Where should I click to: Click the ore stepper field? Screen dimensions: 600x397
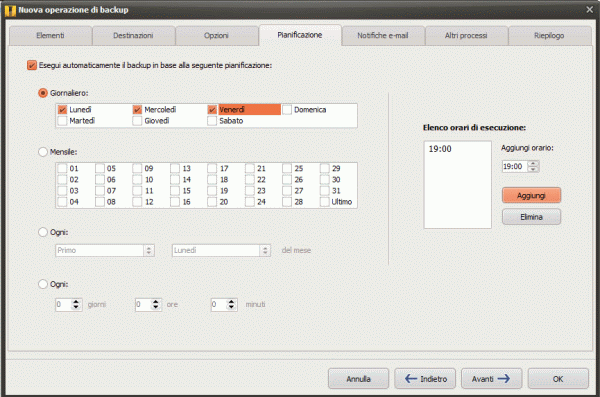click(x=148, y=305)
